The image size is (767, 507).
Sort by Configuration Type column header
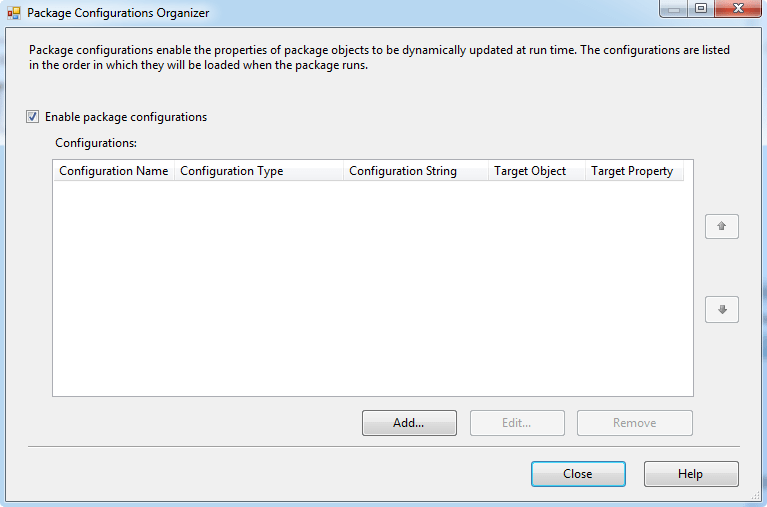coord(259,171)
